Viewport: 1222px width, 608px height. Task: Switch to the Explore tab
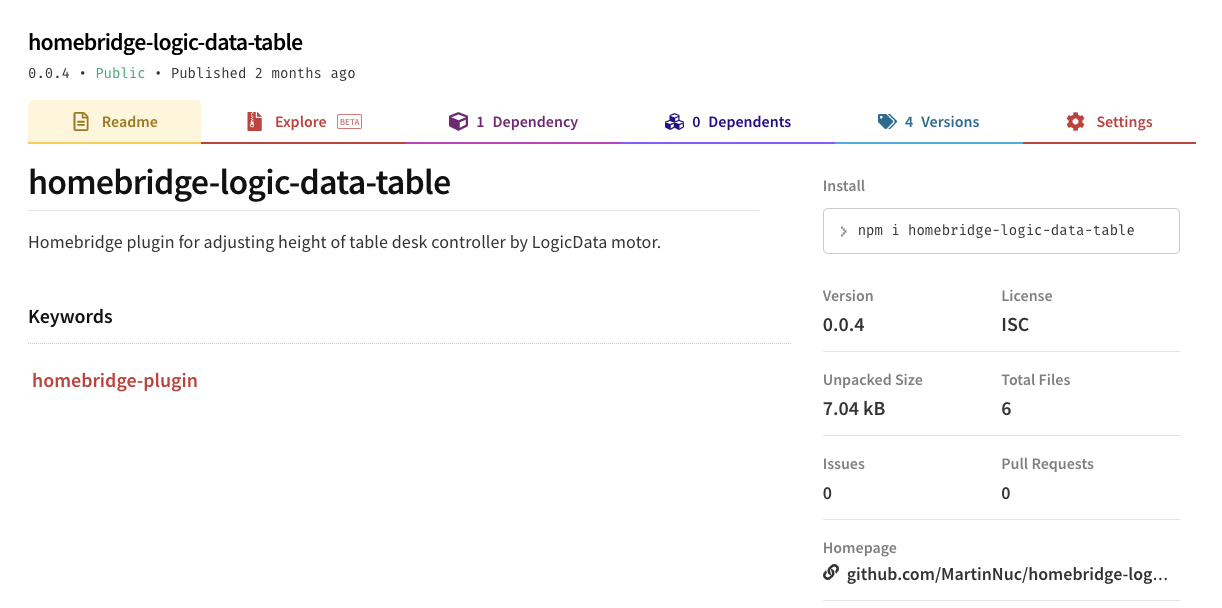click(303, 122)
